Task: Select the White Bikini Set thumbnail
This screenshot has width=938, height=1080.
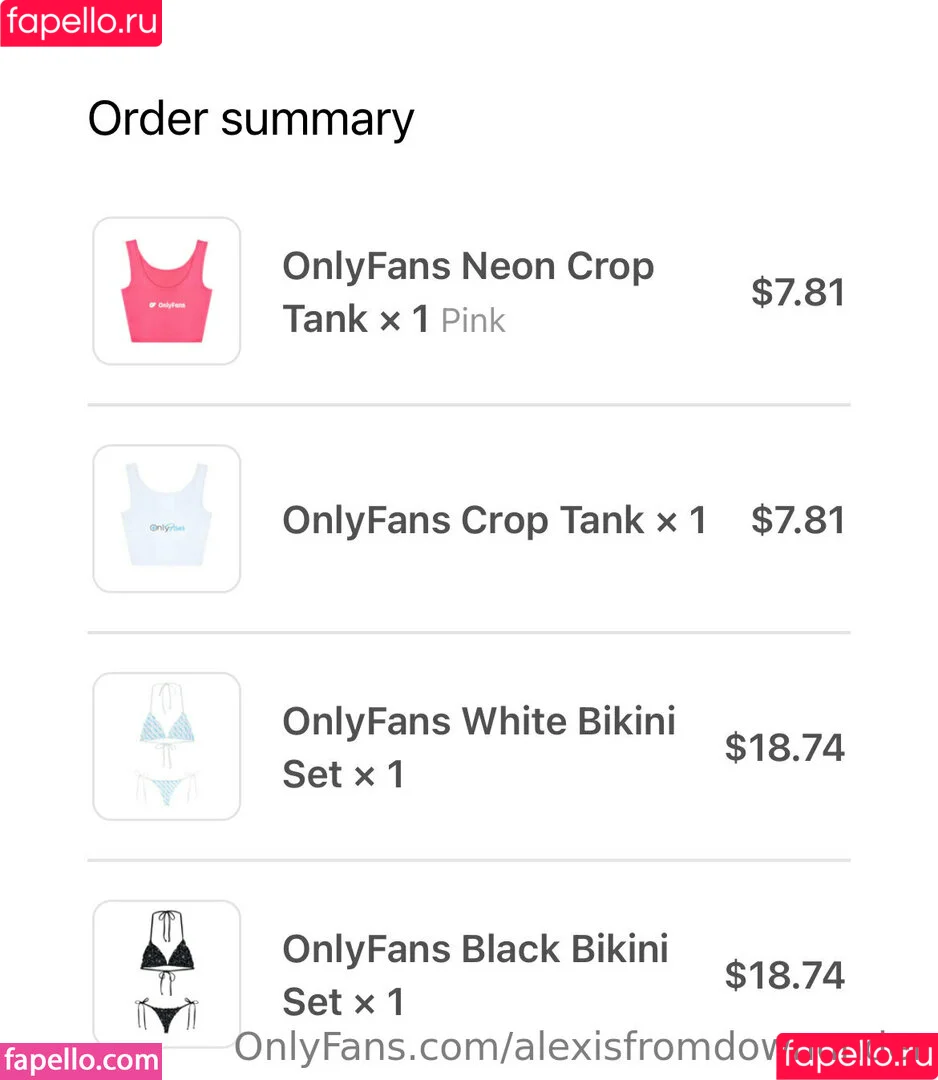Action: [167, 746]
